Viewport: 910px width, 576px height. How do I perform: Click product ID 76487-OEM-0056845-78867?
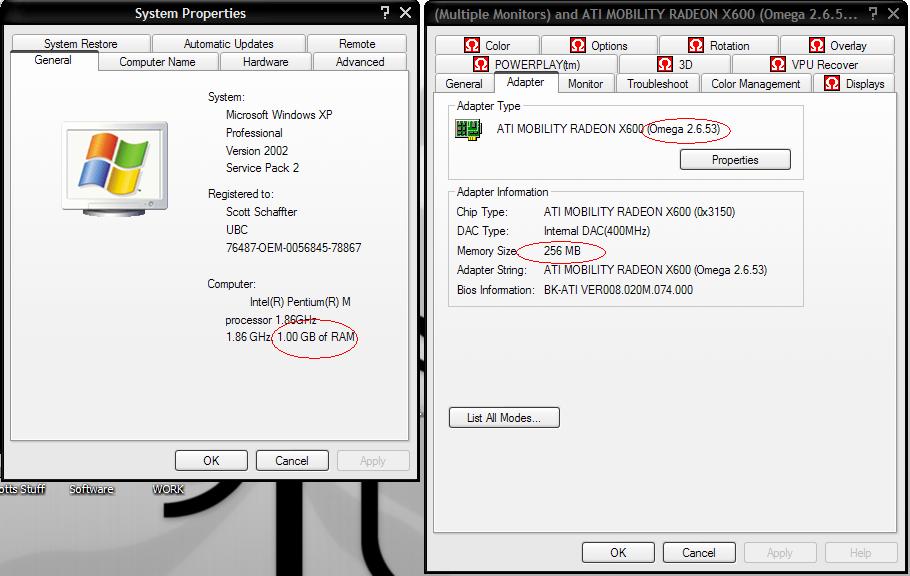pos(294,248)
